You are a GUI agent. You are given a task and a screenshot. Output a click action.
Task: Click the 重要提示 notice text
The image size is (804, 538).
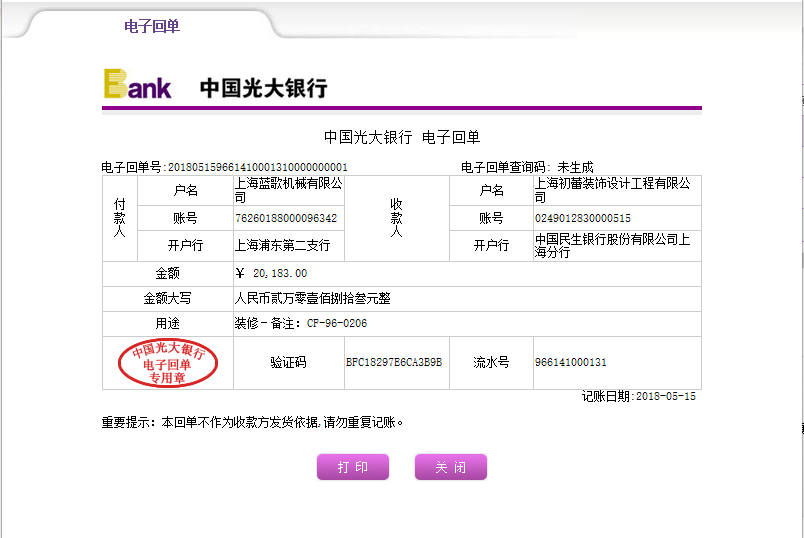[251, 422]
